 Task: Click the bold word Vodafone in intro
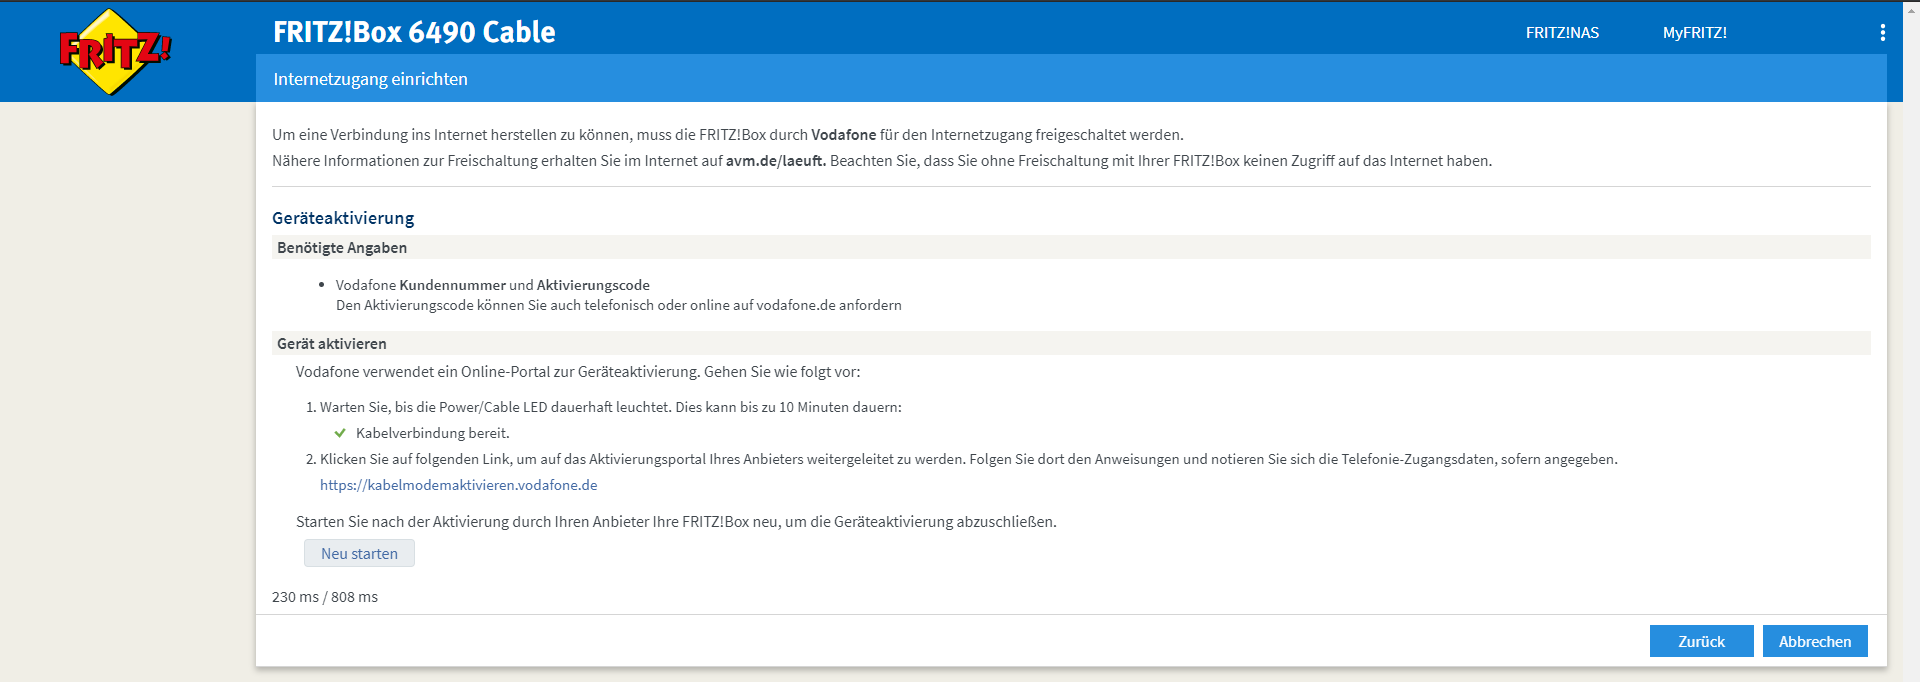click(x=844, y=135)
